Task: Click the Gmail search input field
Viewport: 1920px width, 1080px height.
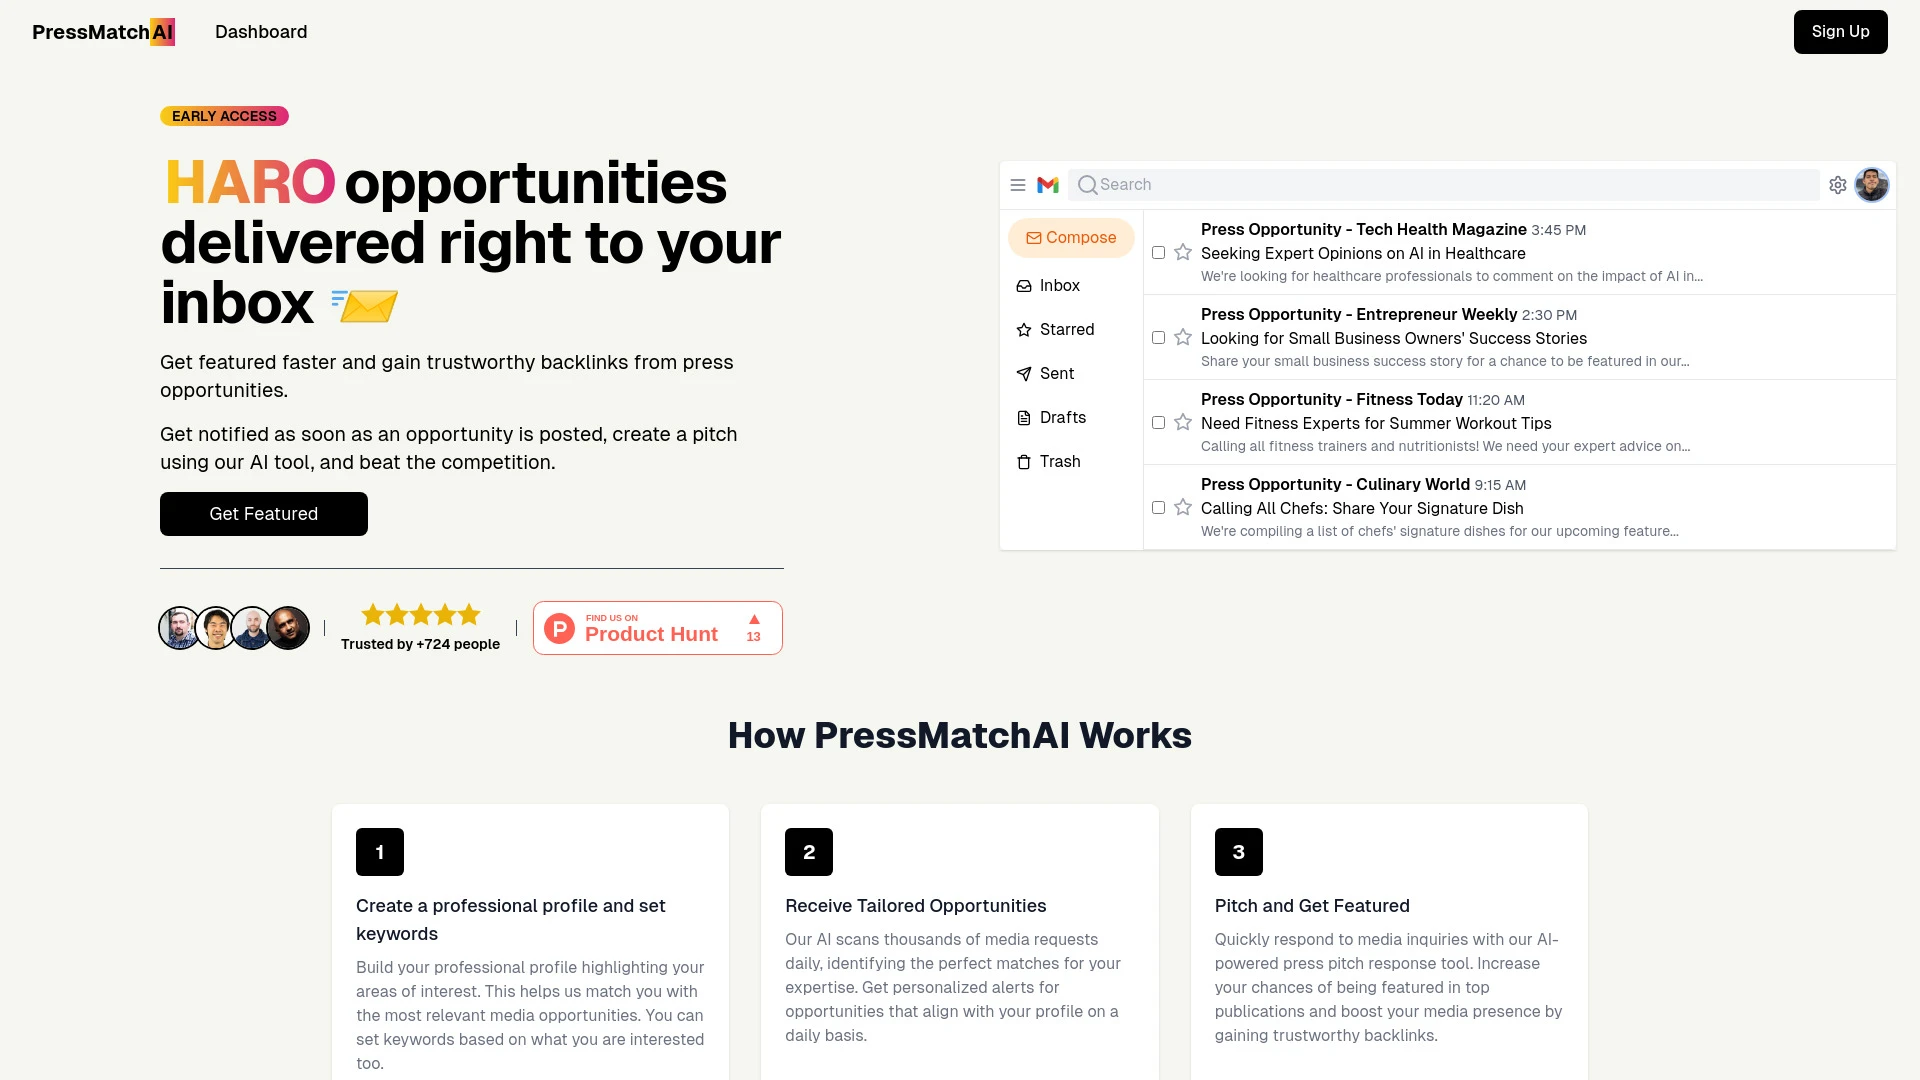Action: 1447,185
